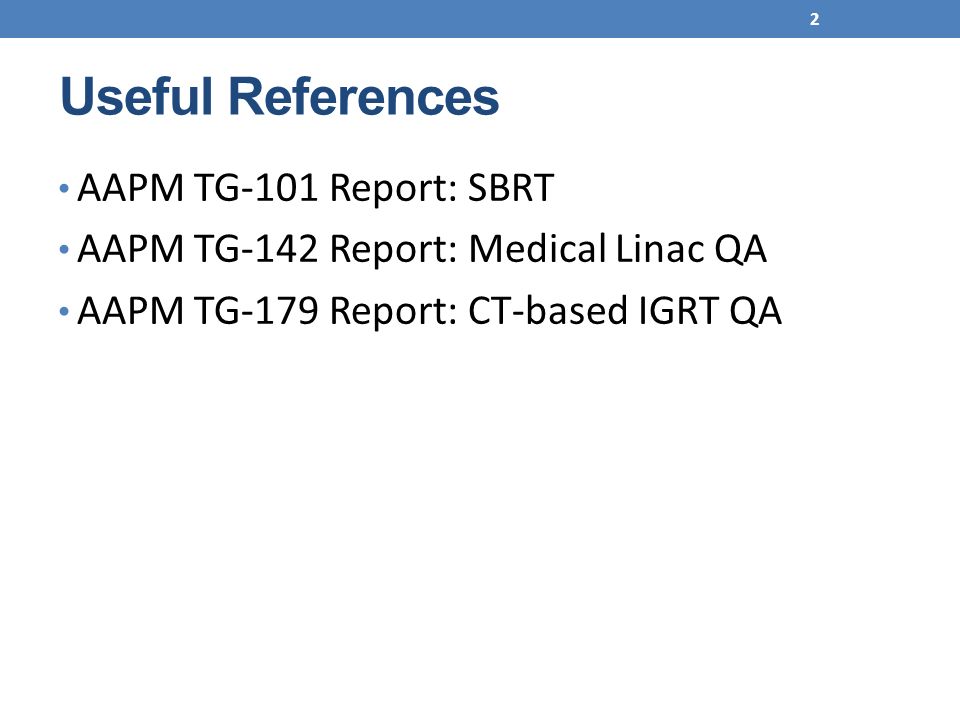Click the word 'Medical' in second bullet
960x720 pixels.
click(538, 249)
